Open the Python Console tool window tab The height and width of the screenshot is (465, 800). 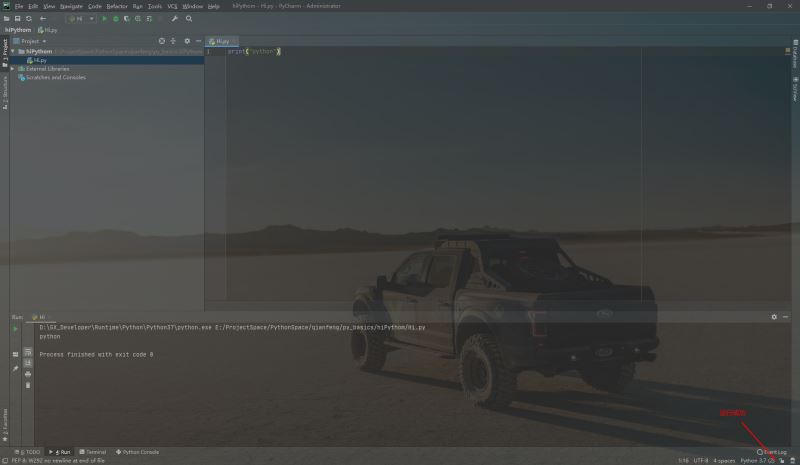click(x=138, y=452)
